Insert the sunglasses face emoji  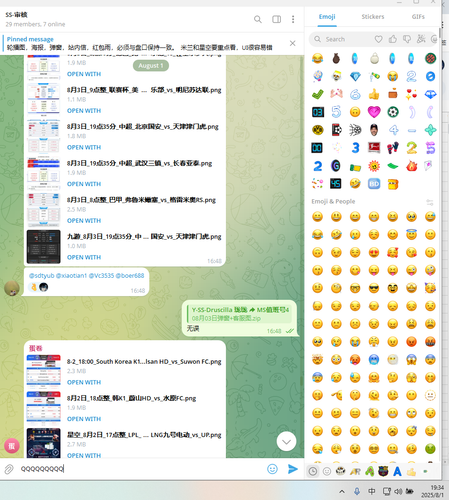tap(374, 288)
